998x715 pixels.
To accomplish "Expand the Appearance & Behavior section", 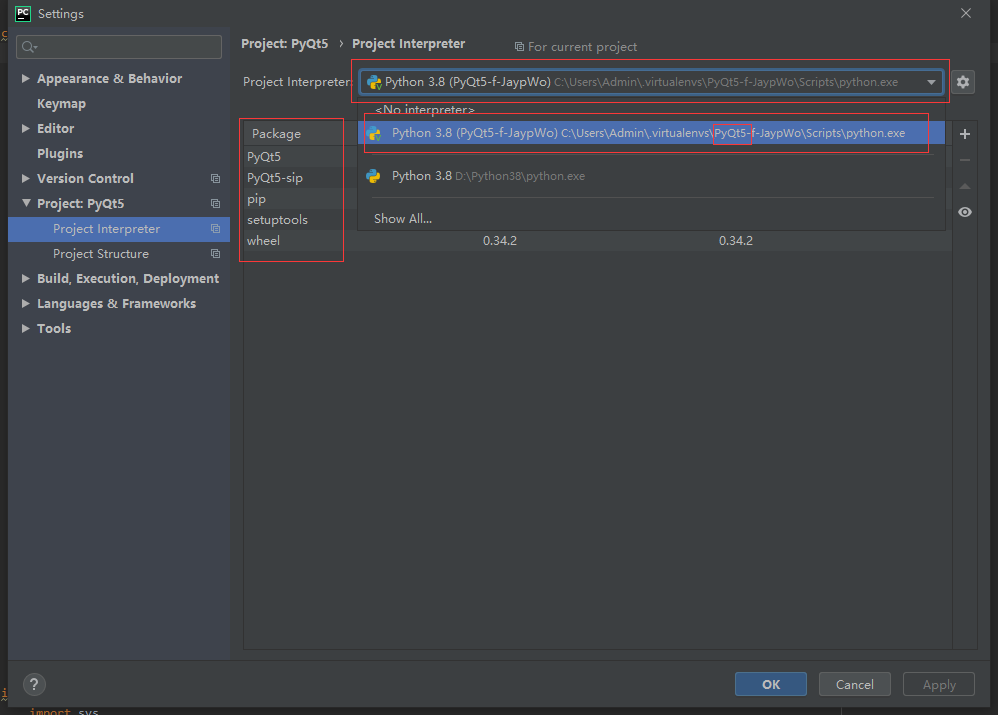I will [x=25, y=78].
